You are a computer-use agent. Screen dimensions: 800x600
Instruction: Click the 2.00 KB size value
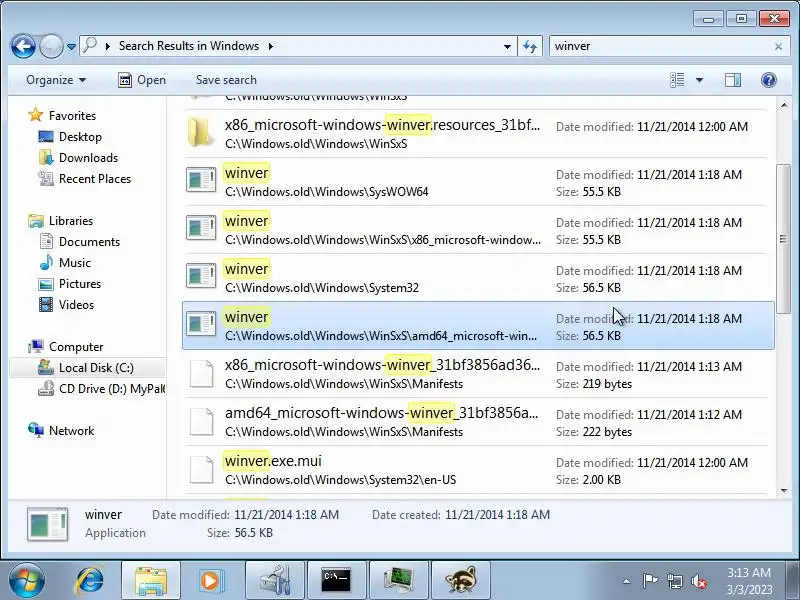(602, 480)
